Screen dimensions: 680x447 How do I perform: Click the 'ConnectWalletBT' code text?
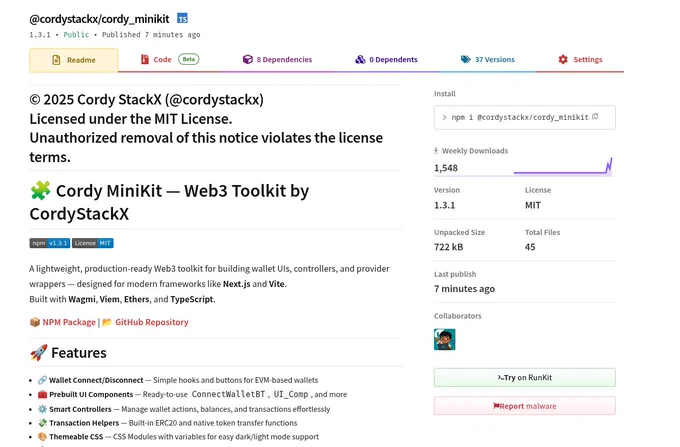pos(228,395)
